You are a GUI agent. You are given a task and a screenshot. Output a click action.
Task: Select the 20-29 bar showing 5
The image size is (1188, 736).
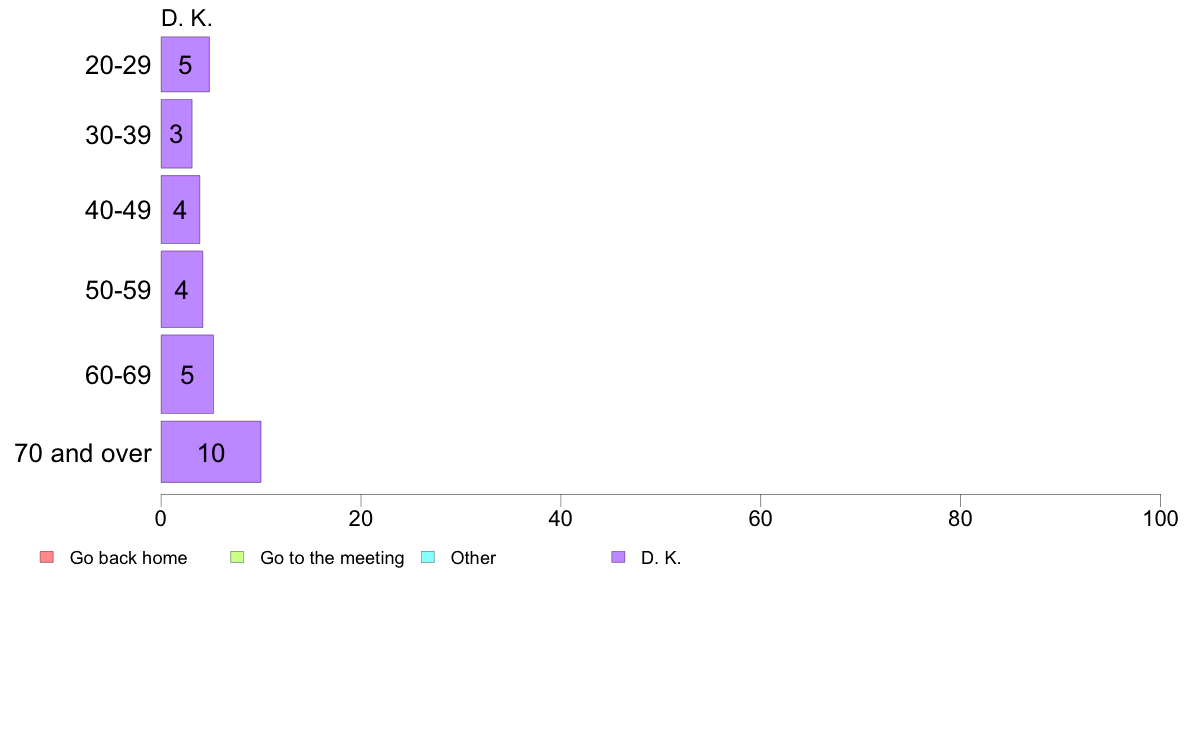[x=185, y=65]
